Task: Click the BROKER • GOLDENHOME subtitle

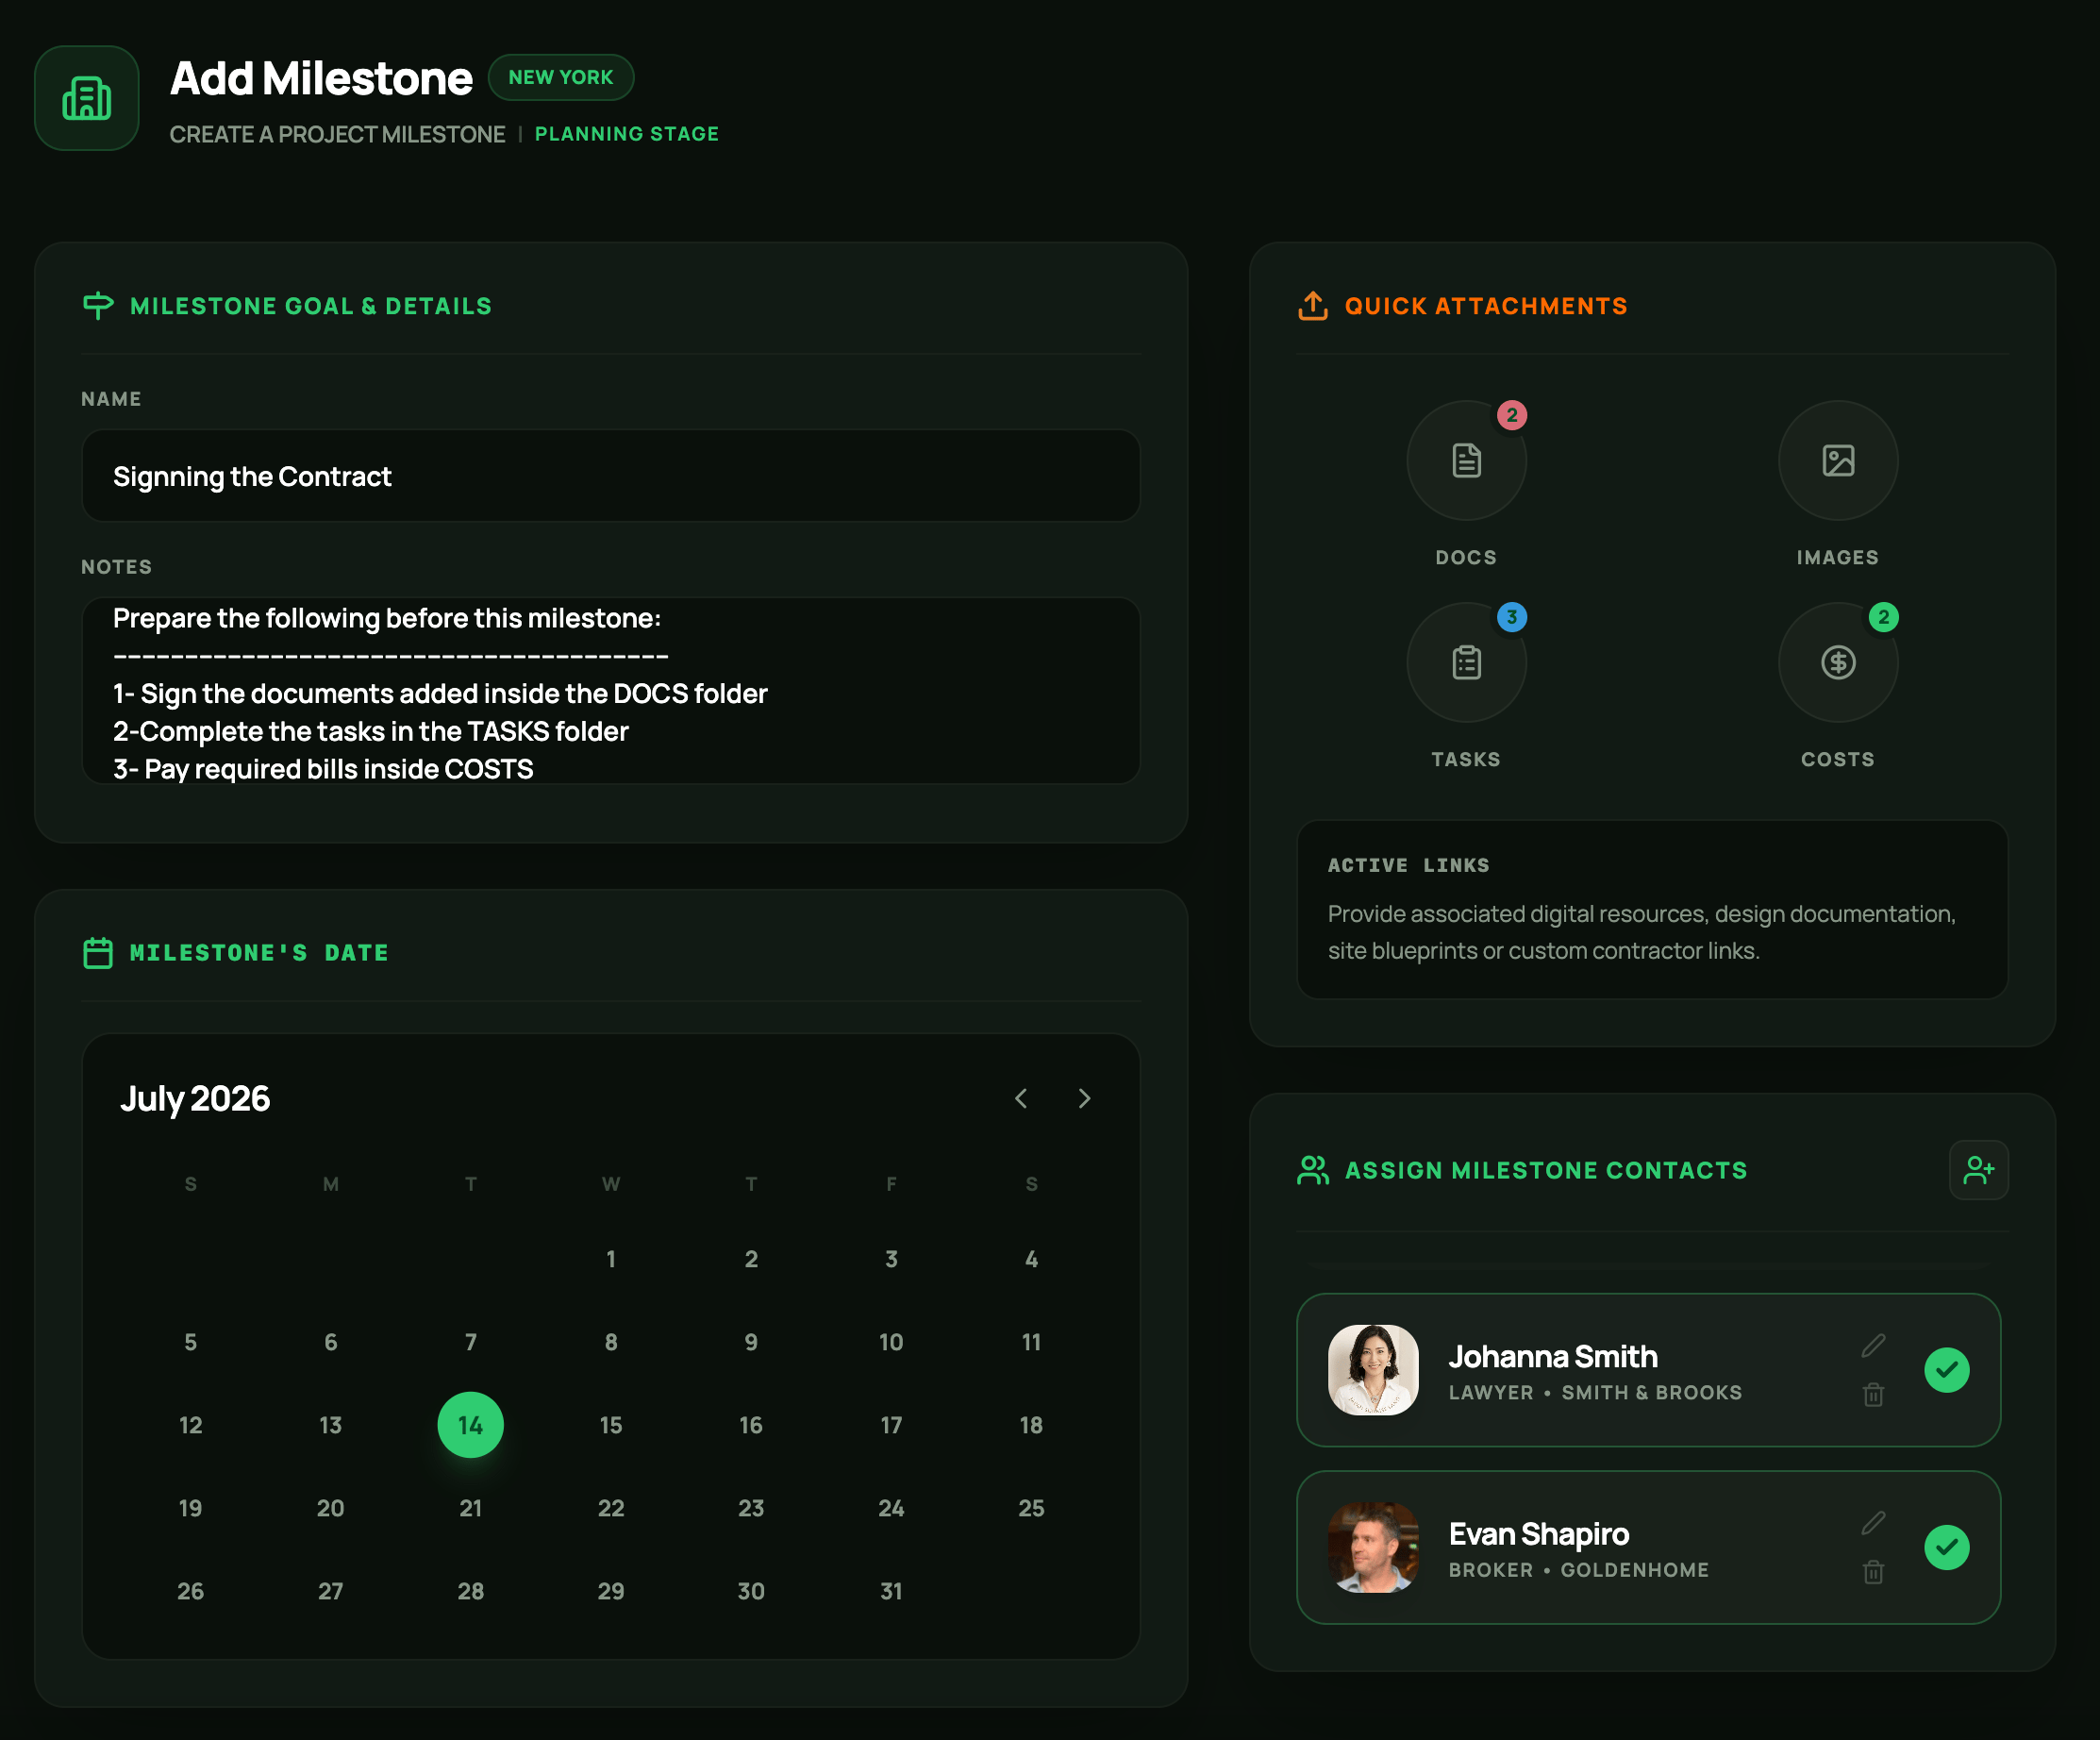Action: tap(1579, 1570)
